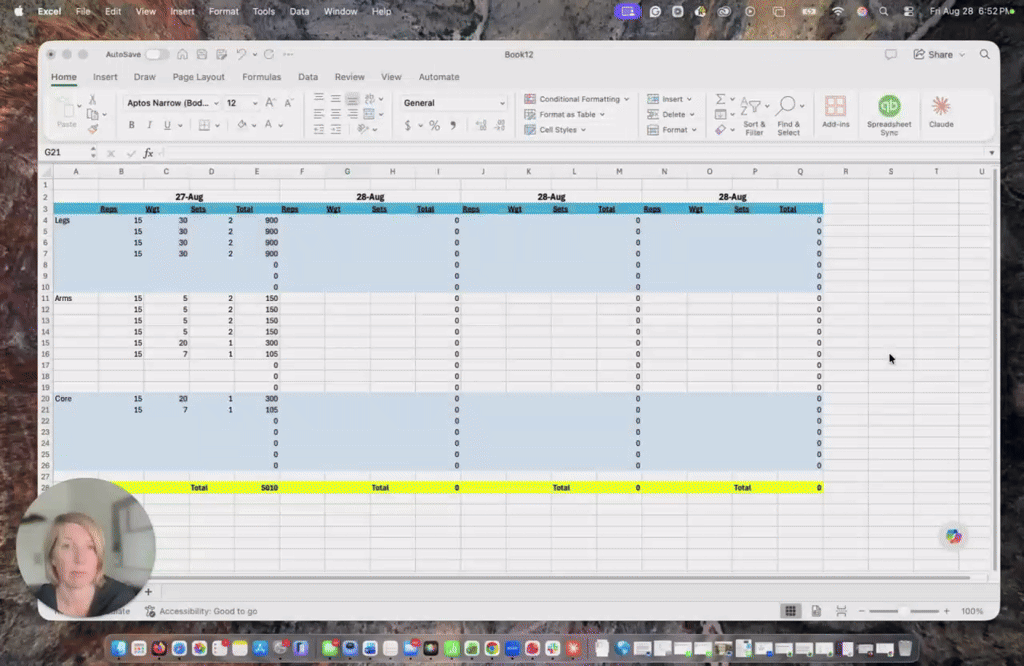Image resolution: width=1024 pixels, height=666 pixels.
Task: Open the Data menu in macOS menu bar
Action: [299, 11]
